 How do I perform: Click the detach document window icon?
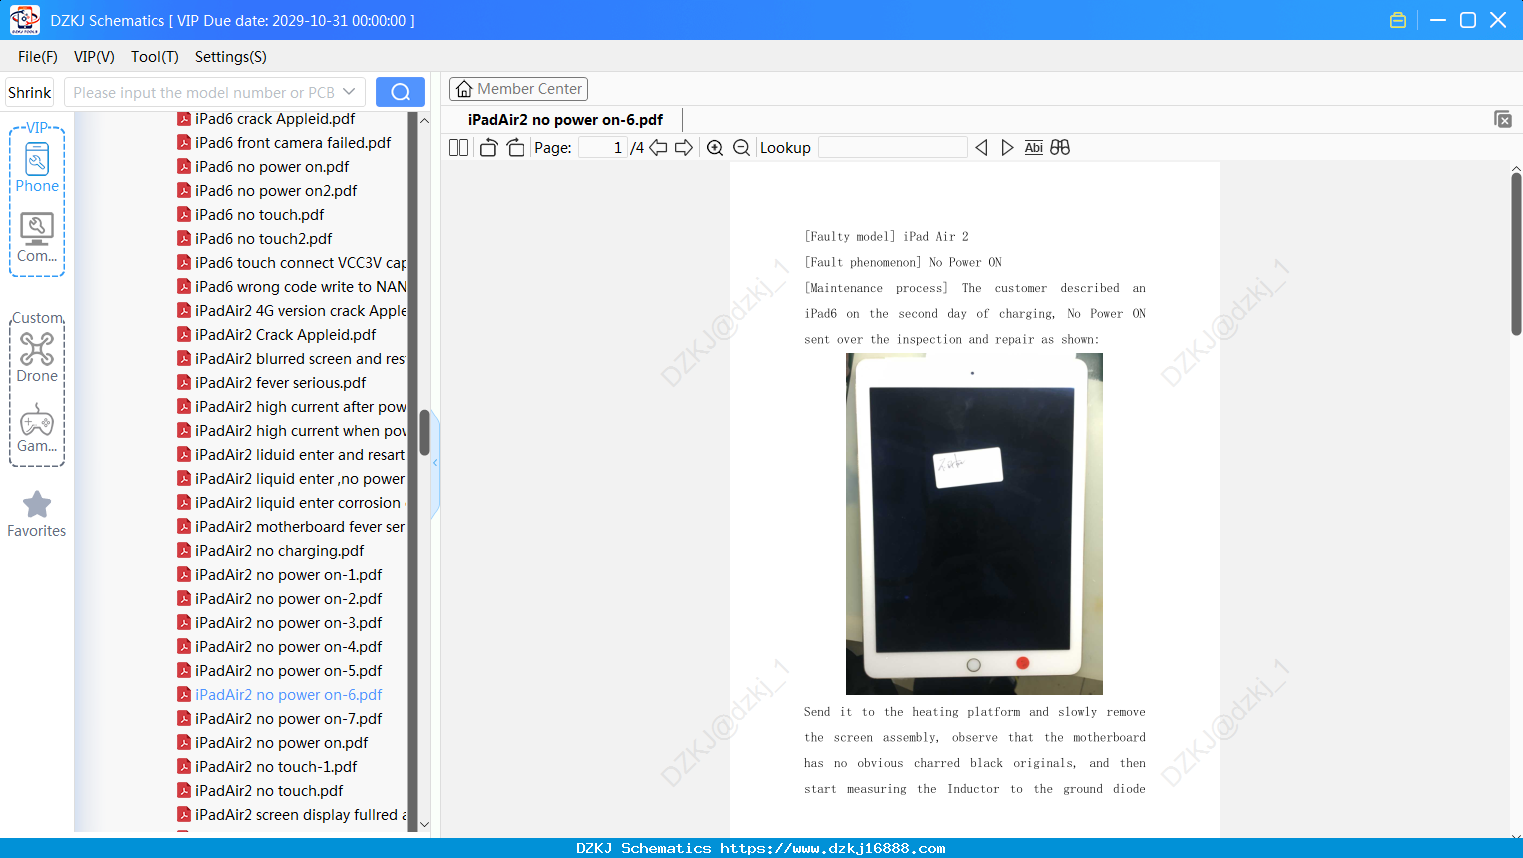point(1503,119)
